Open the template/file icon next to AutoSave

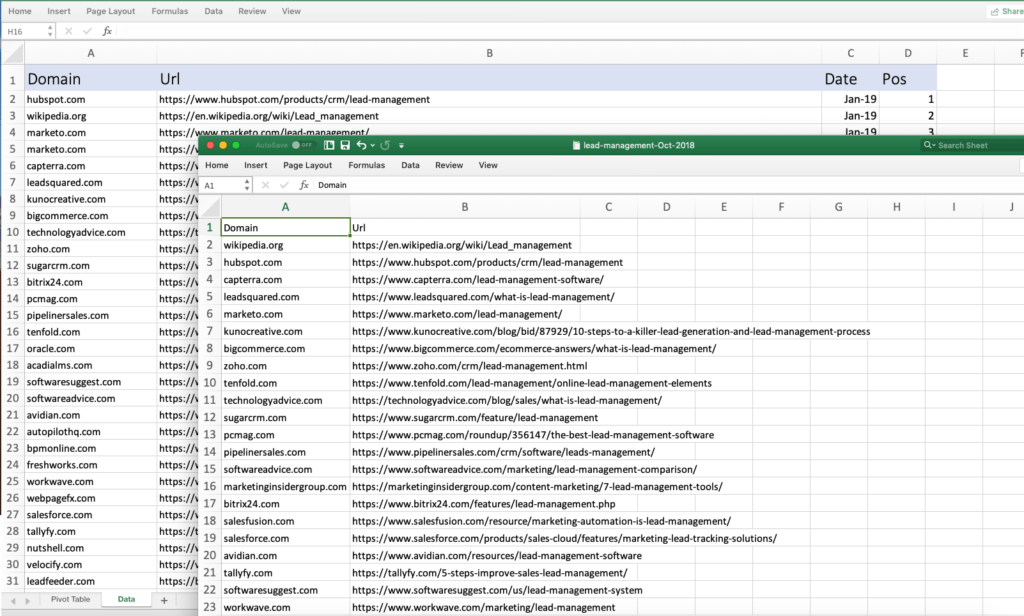pyautogui.click(x=329, y=145)
